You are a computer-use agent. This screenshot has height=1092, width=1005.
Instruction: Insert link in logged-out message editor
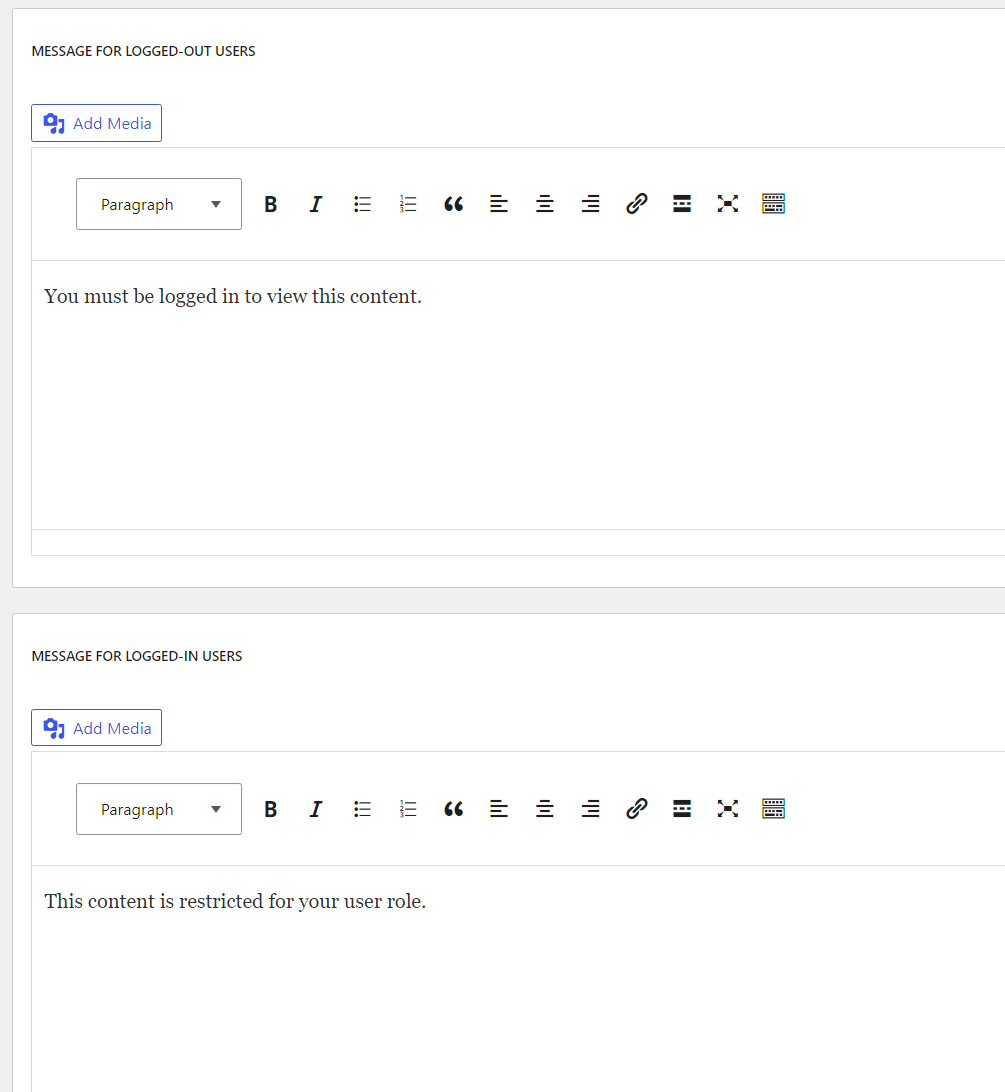(637, 204)
